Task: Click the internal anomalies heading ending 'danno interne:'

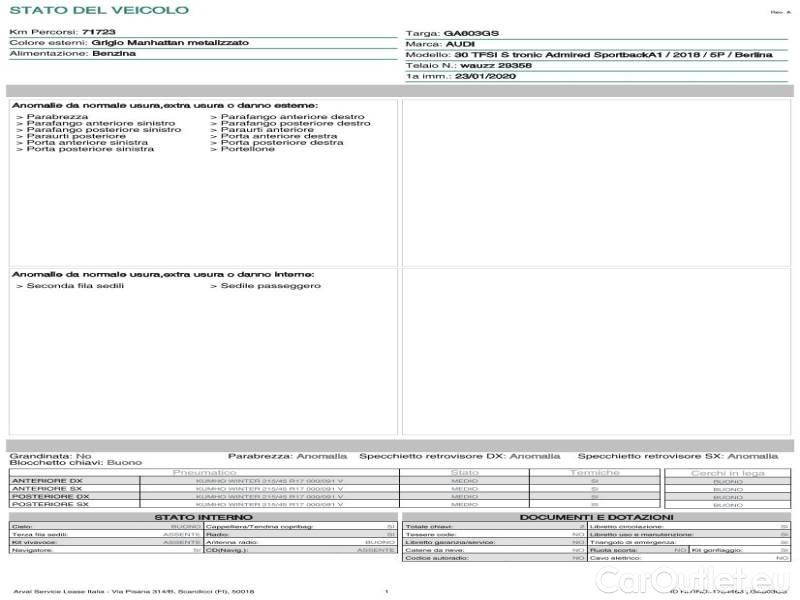Action: [163, 274]
